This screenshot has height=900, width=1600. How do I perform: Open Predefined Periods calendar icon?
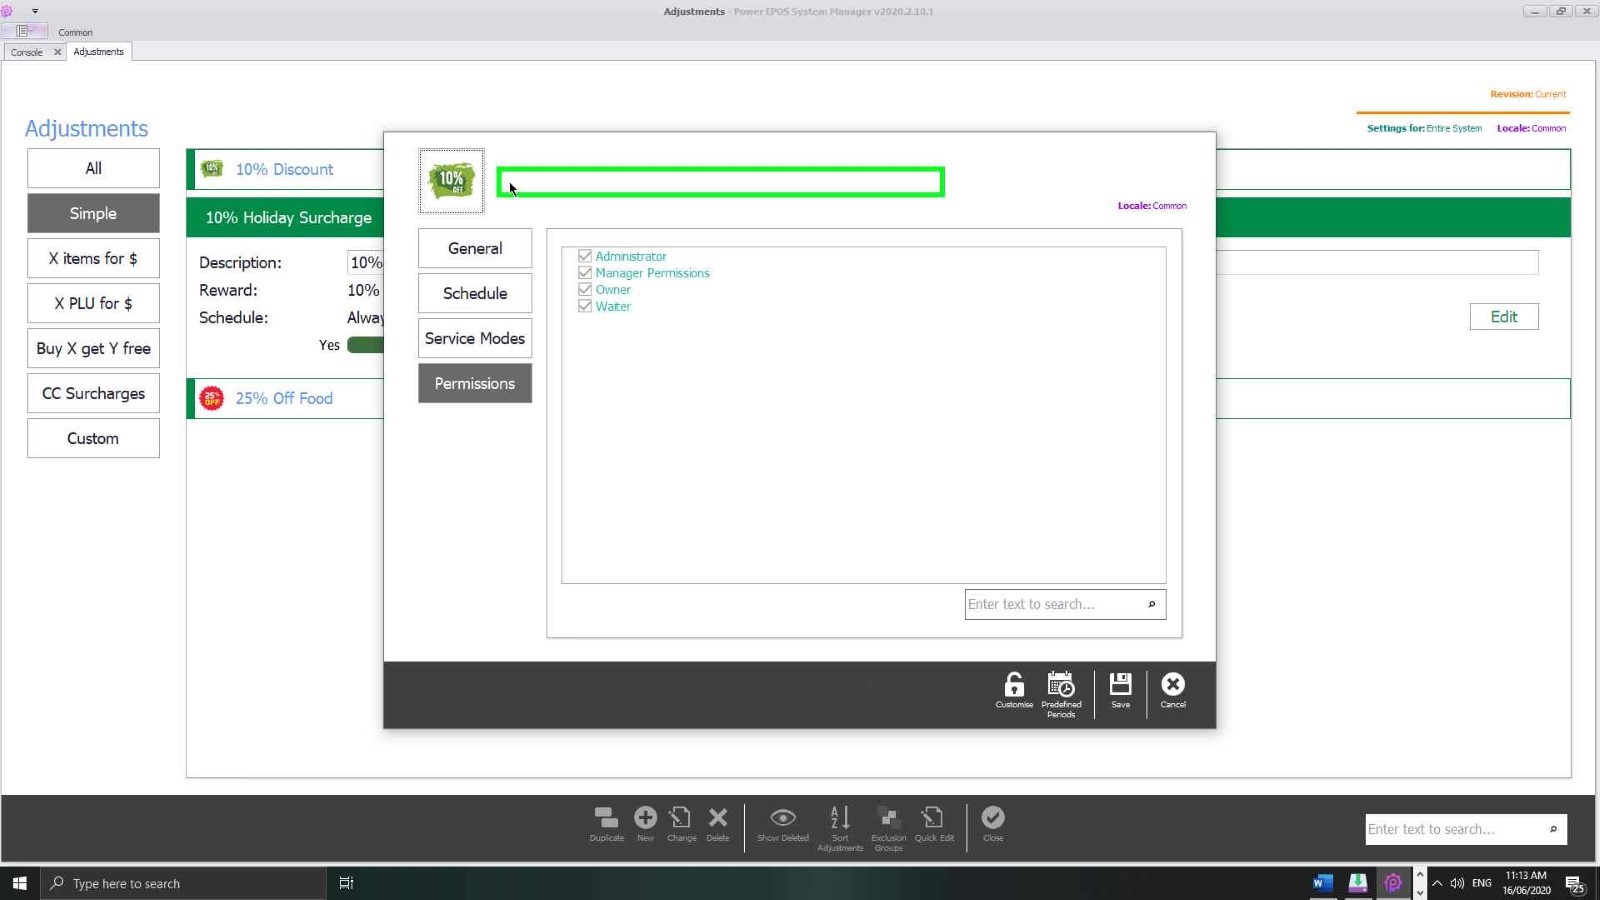(x=1061, y=685)
